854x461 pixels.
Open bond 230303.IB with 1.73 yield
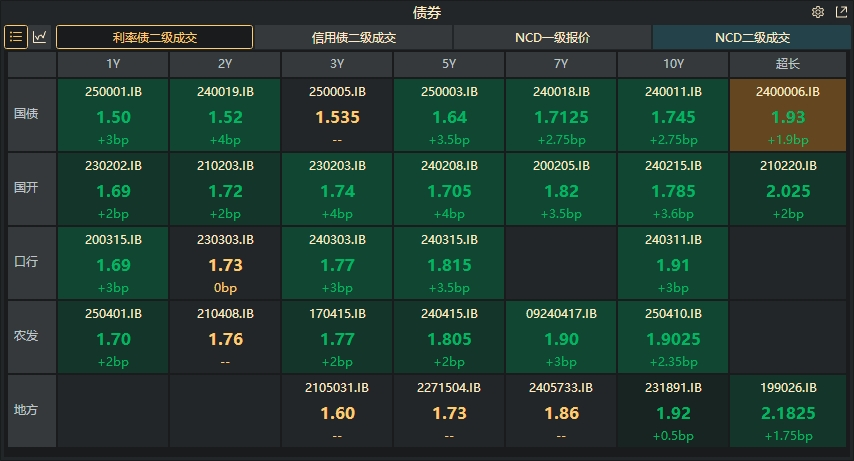pos(225,262)
